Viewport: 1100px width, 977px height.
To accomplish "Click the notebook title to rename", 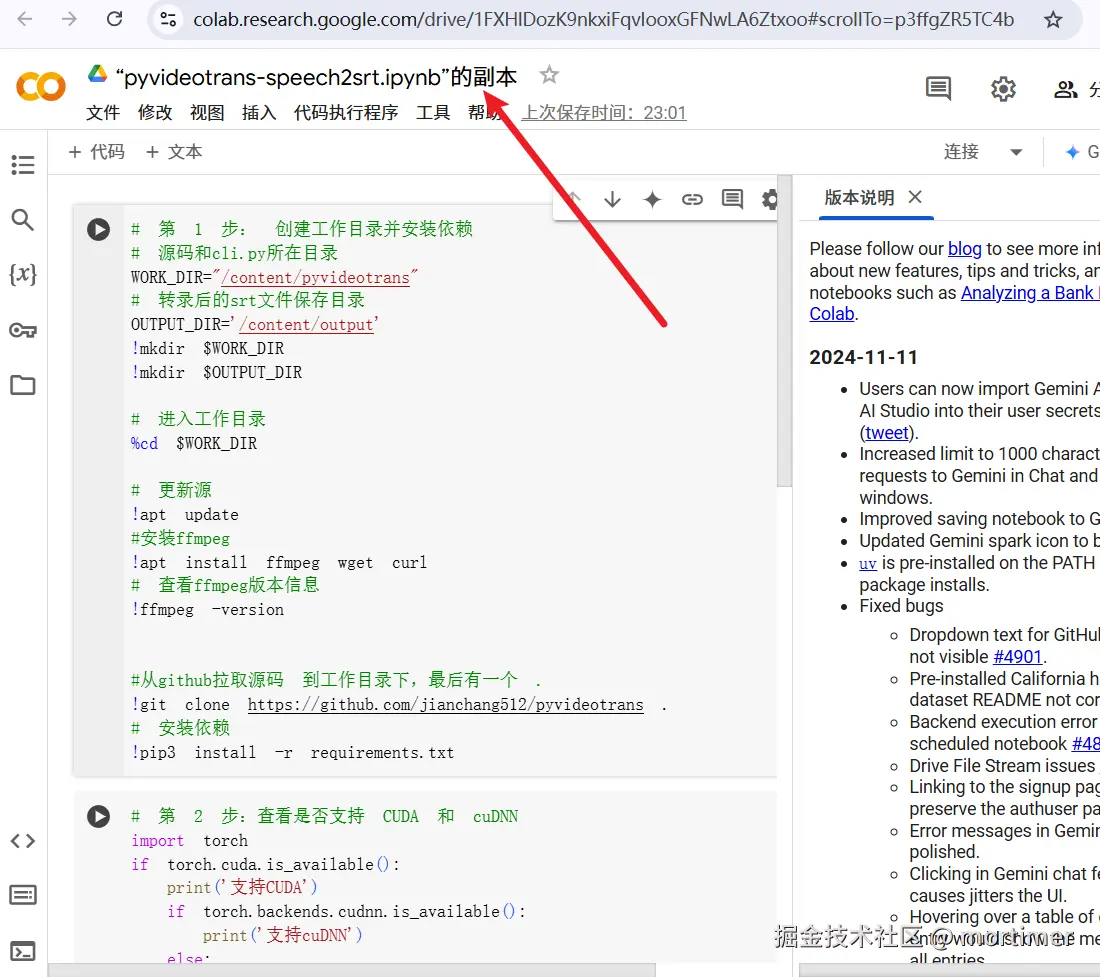I will (316, 76).
